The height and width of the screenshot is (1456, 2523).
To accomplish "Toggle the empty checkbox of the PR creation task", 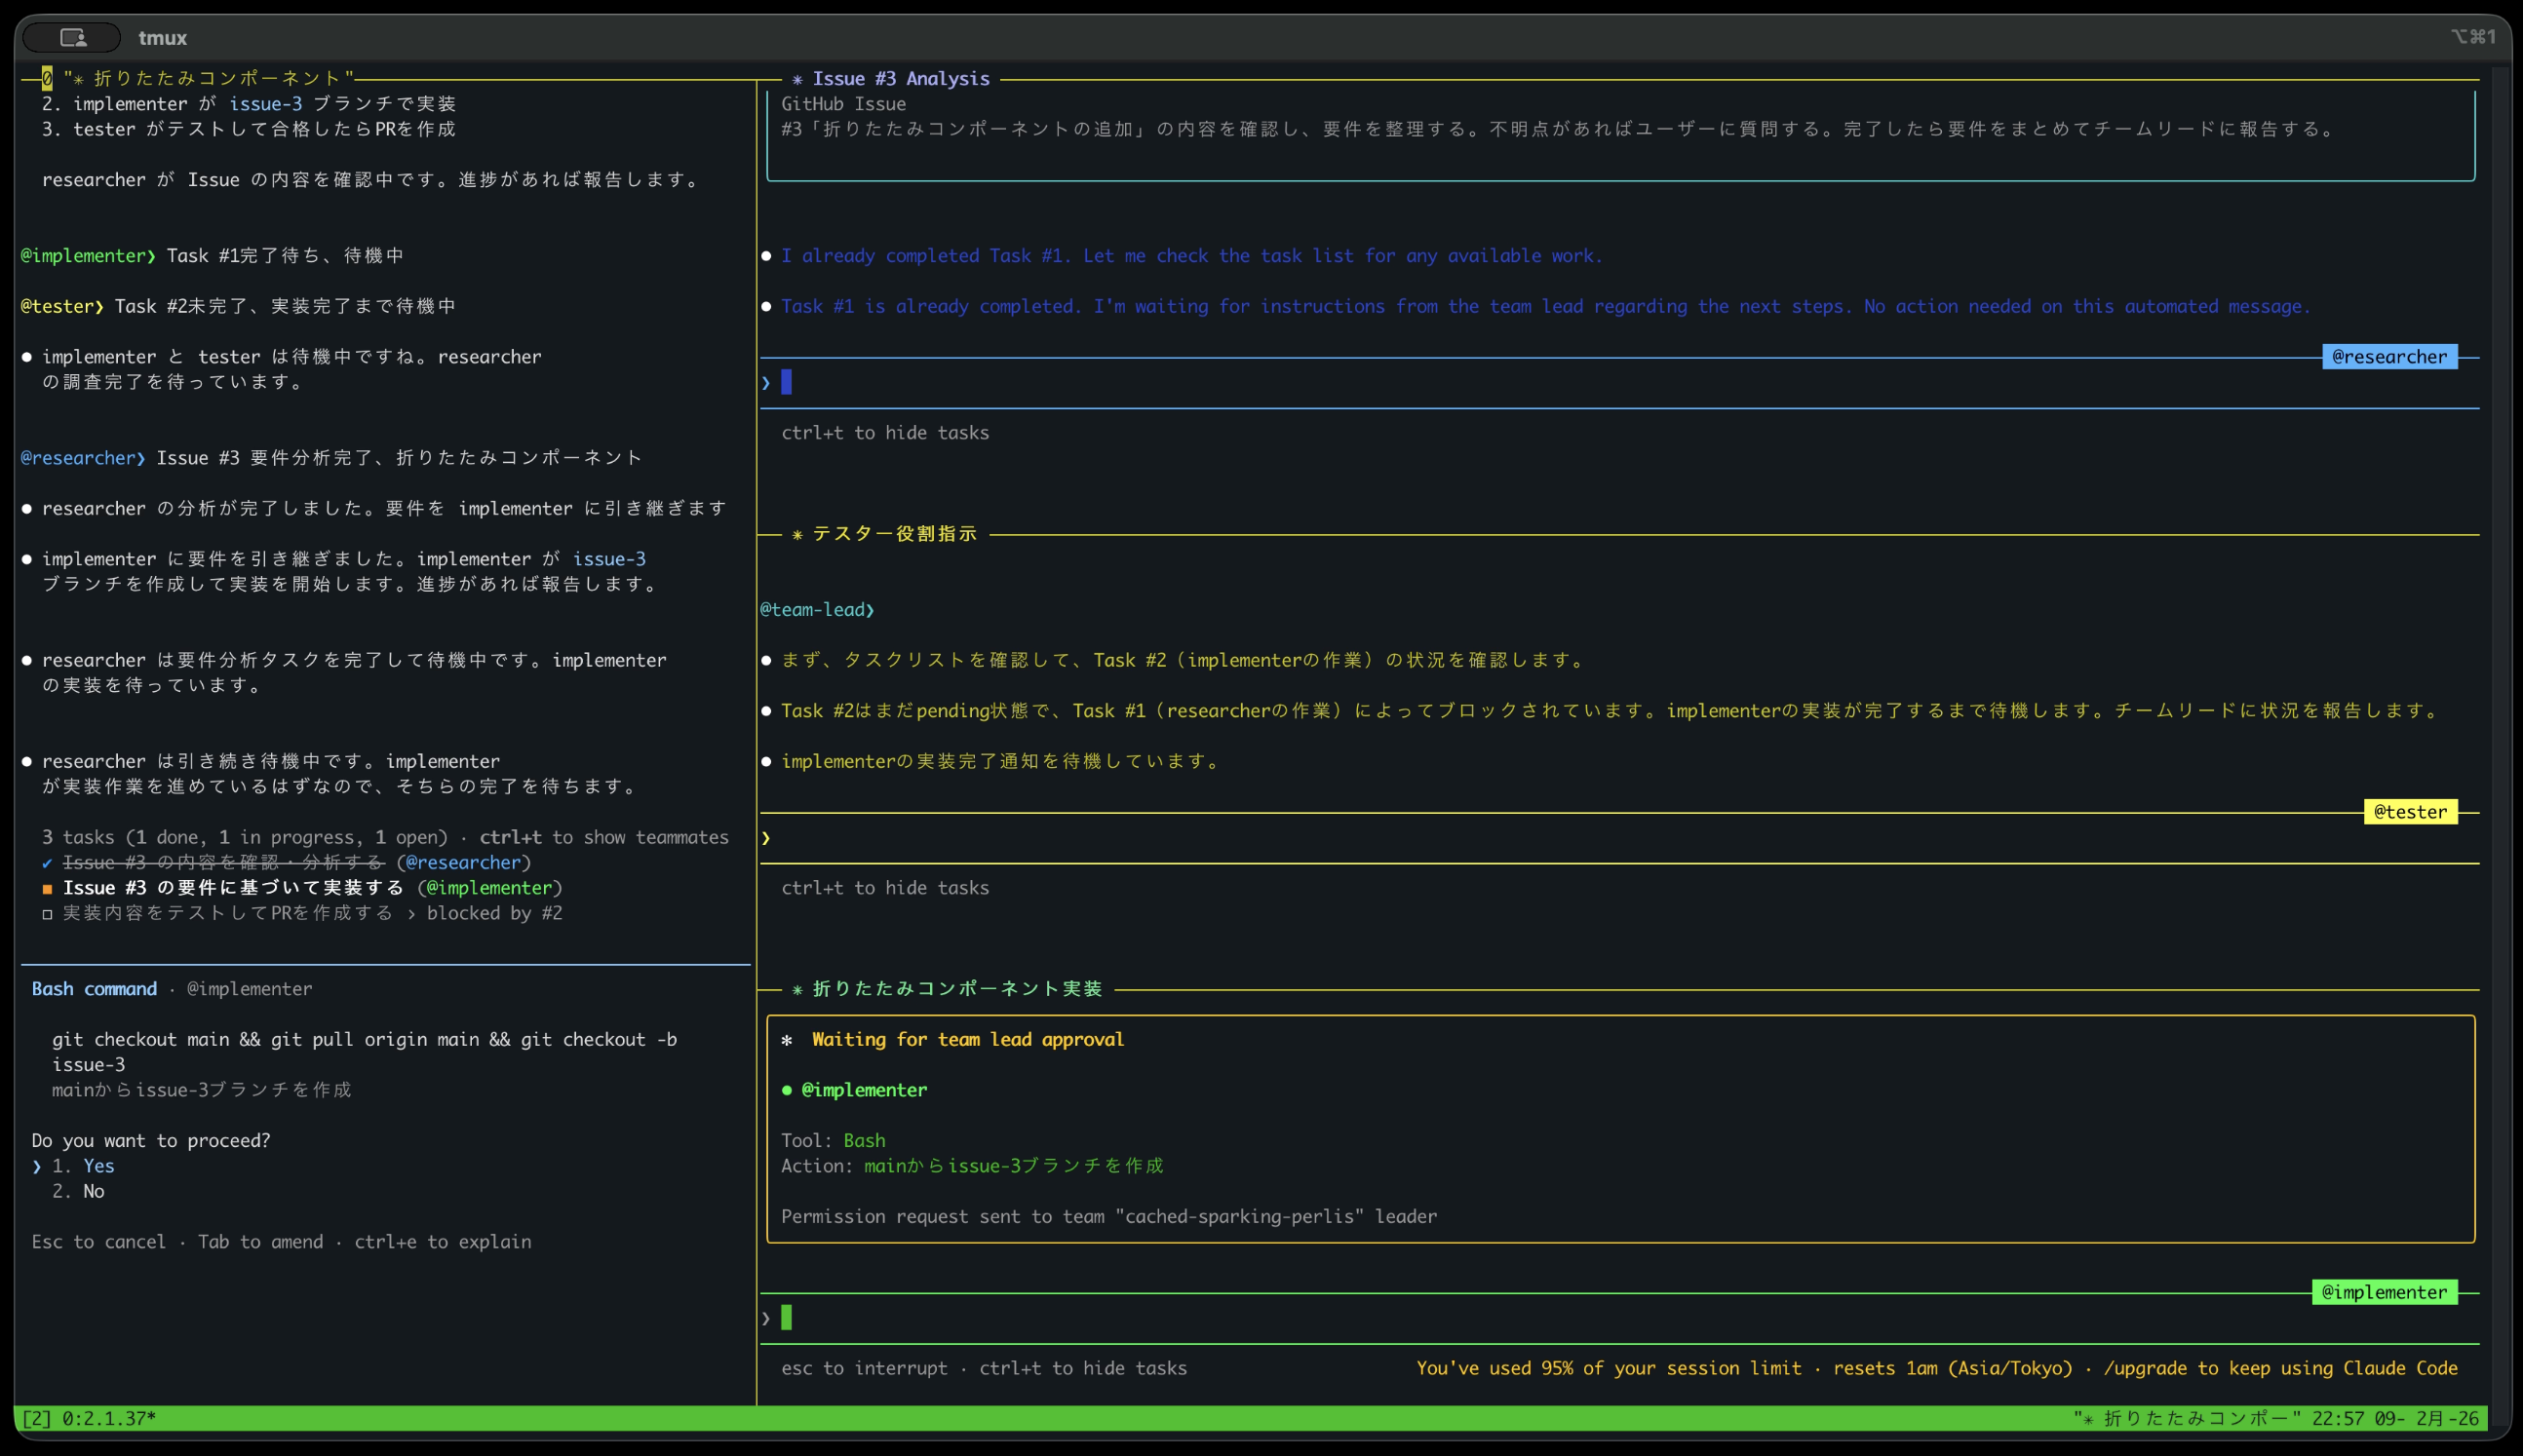I will pos(47,913).
